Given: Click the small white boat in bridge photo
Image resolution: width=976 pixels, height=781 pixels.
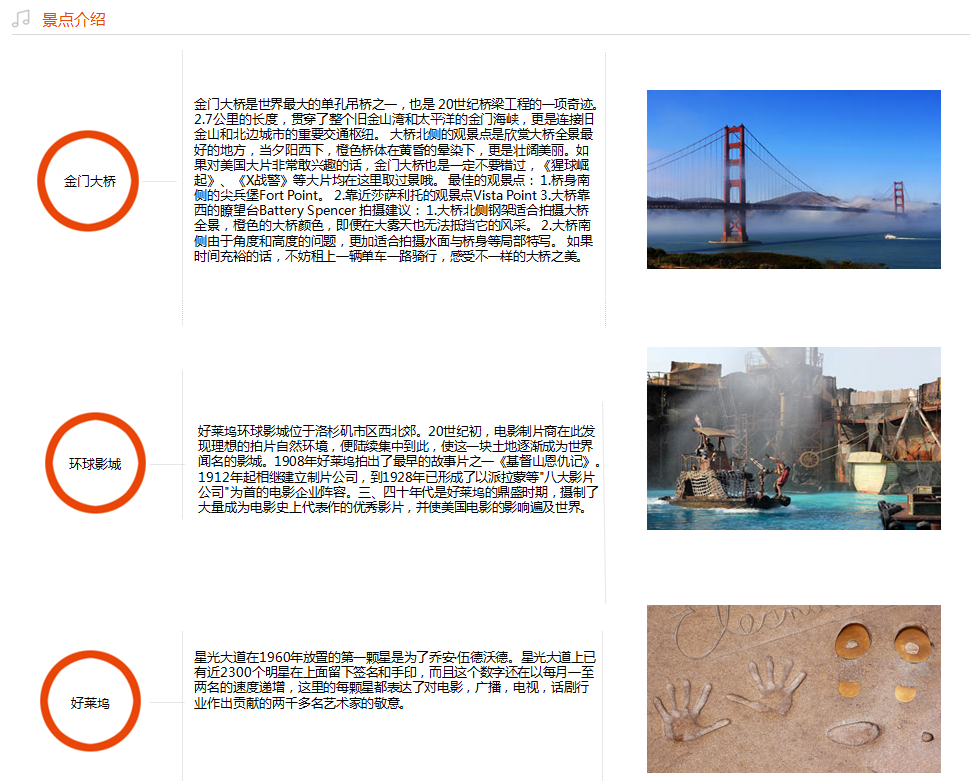Looking at the screenshot, I should (888, 237).
